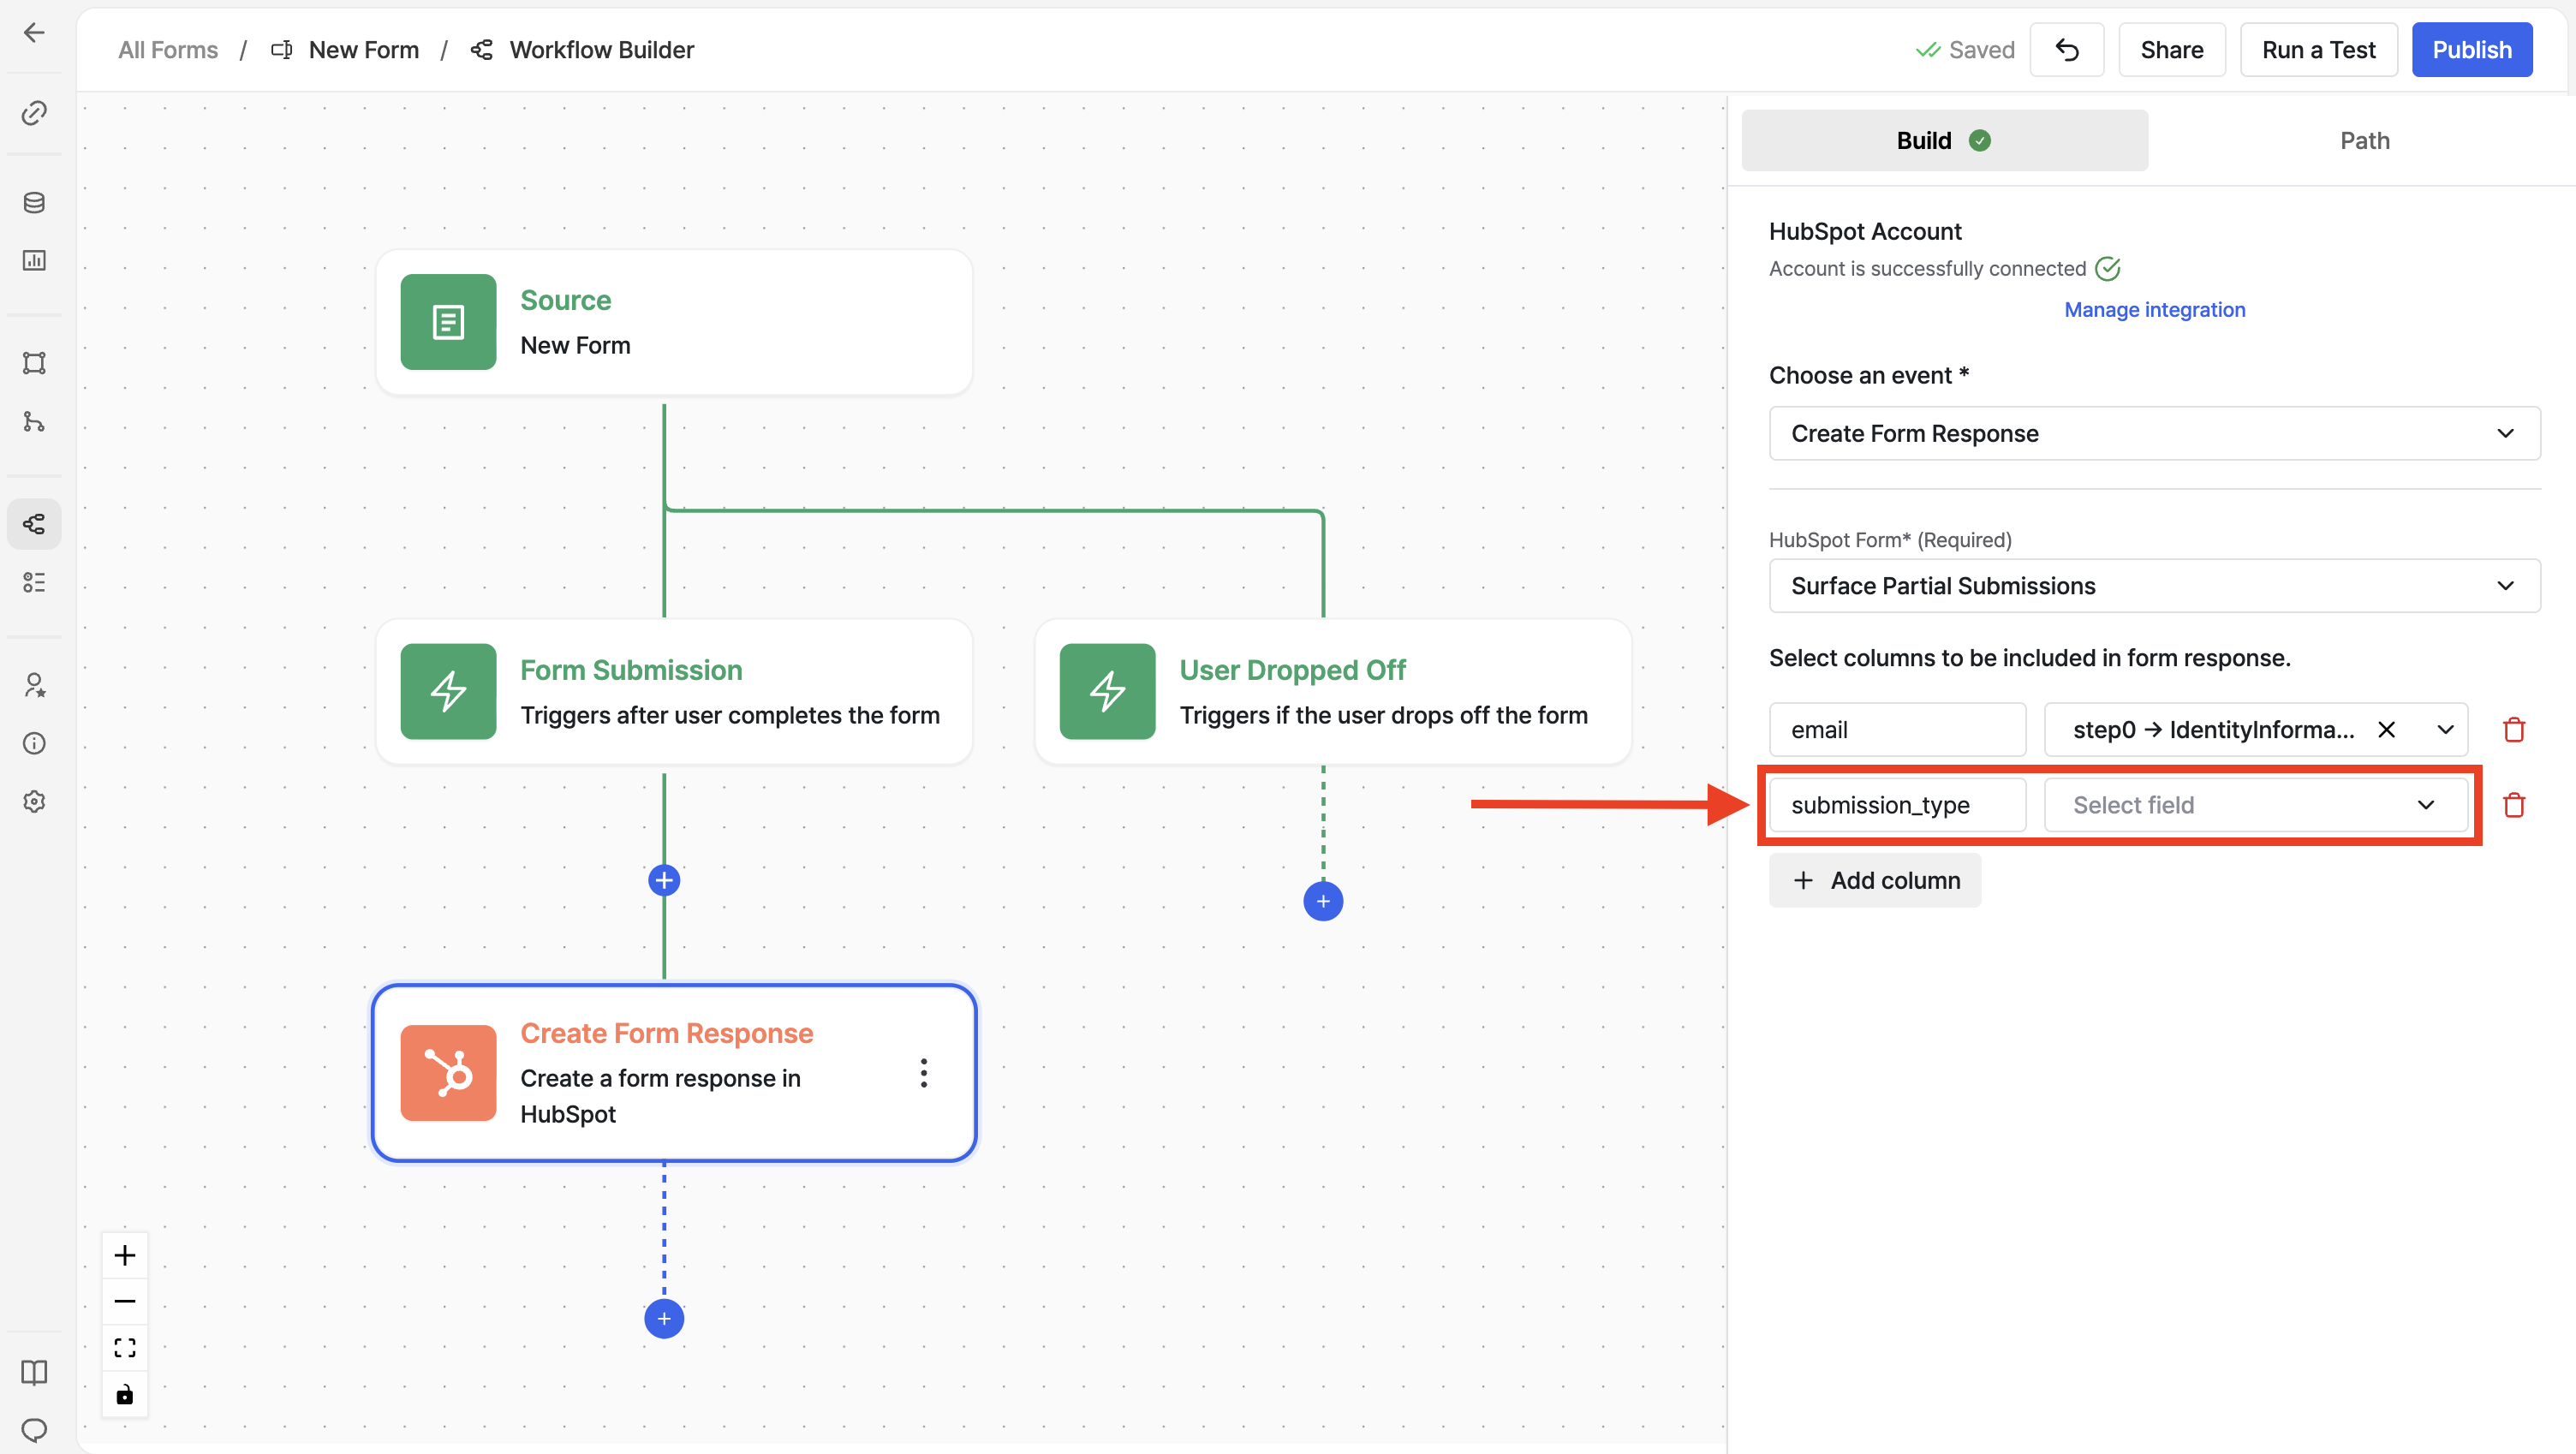Add a step under User Dropped Off
2576x1454 pixels.
pos(1322,901)
